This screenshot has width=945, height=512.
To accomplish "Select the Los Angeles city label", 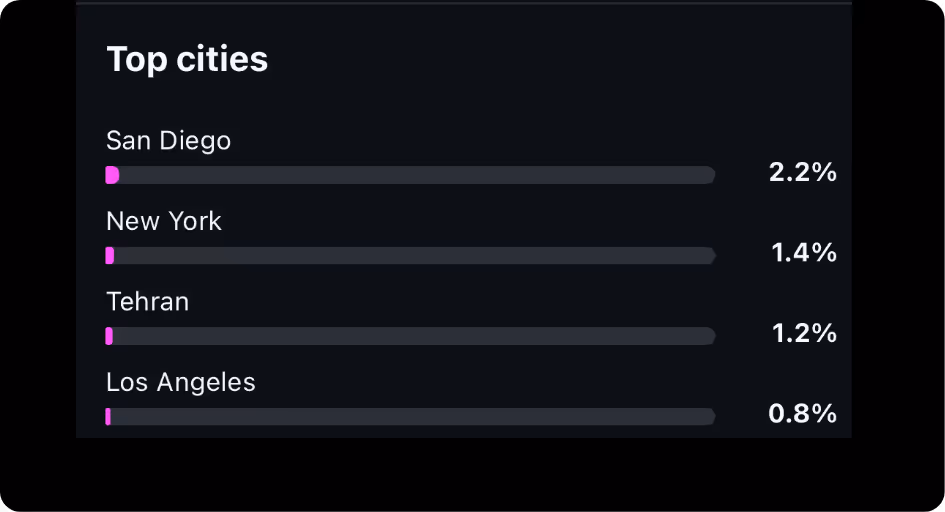I will tap(181, 382).
